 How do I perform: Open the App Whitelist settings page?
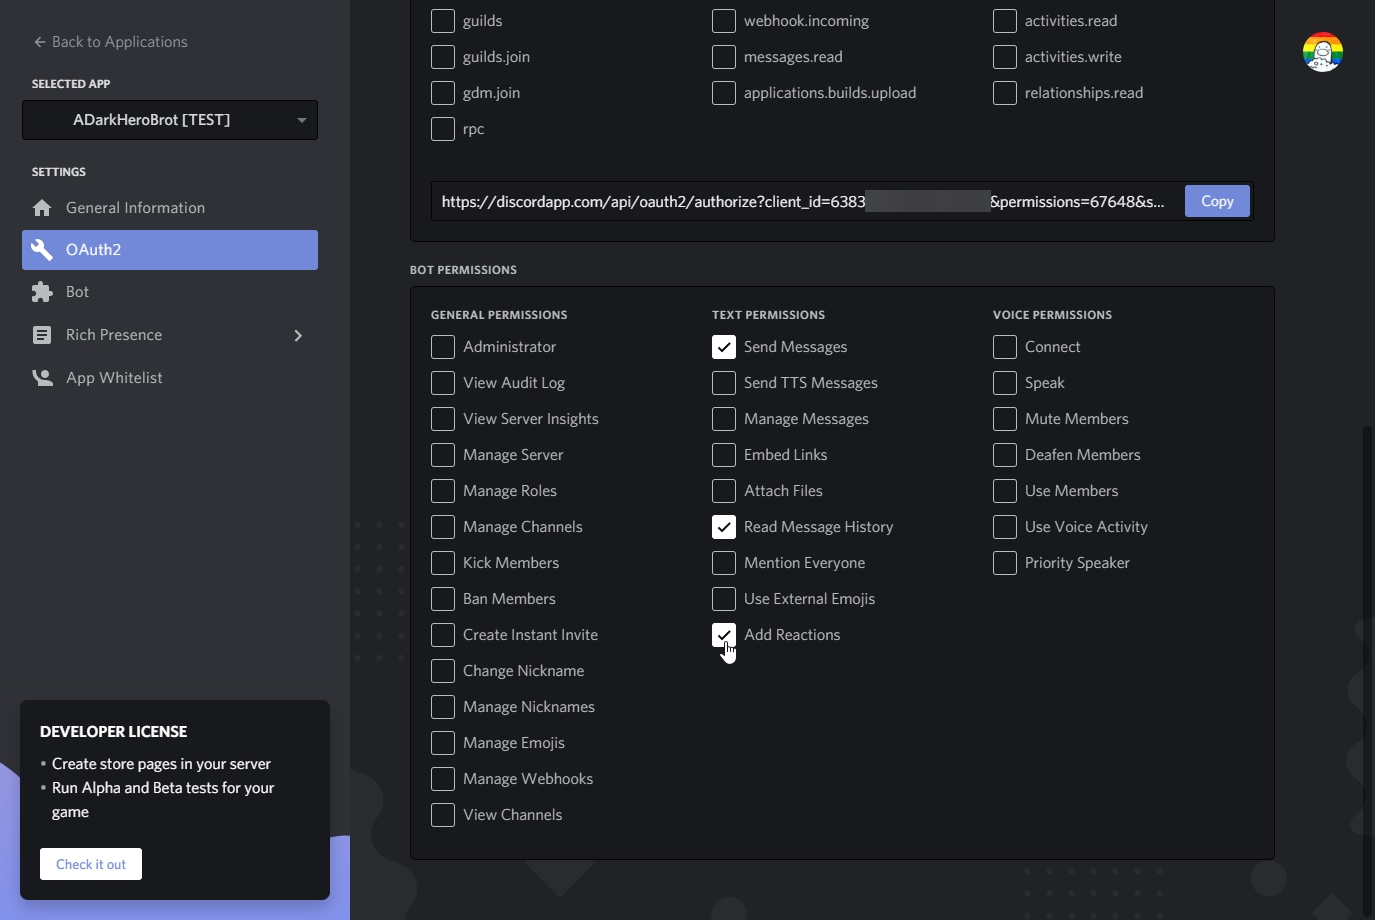coord(170,378)
